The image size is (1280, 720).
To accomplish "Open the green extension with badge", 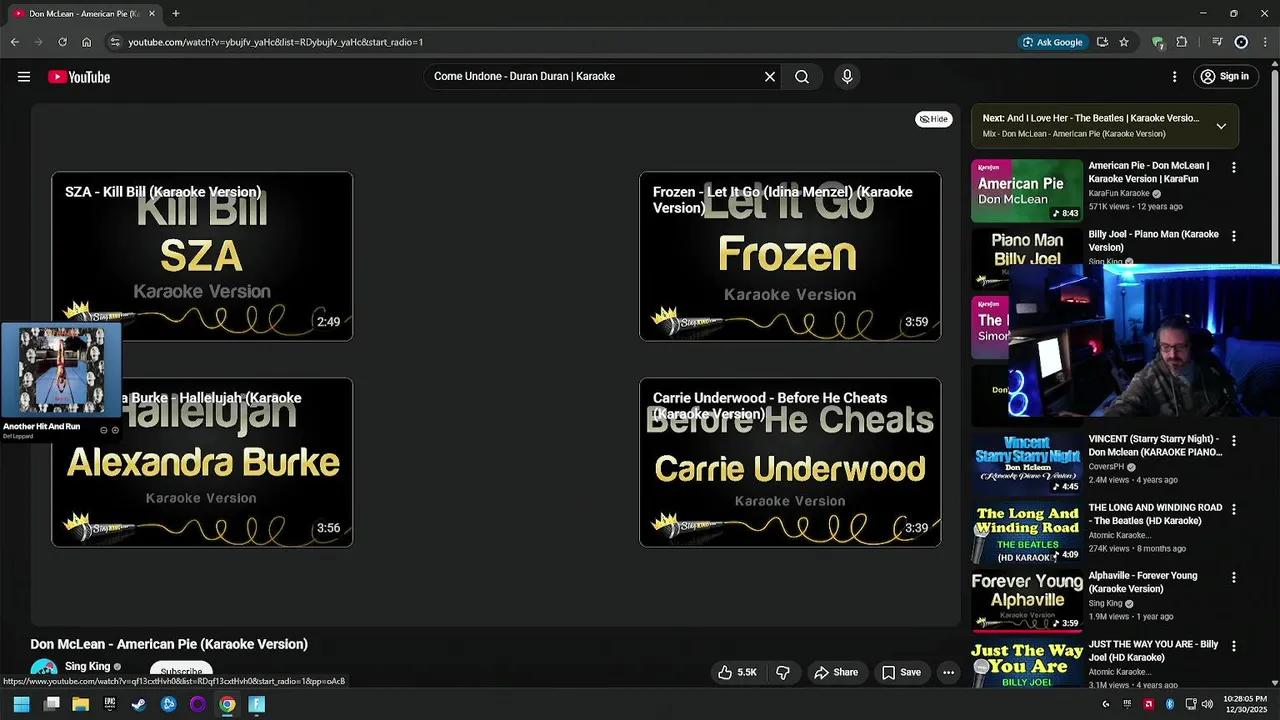I will point(1158,42).
